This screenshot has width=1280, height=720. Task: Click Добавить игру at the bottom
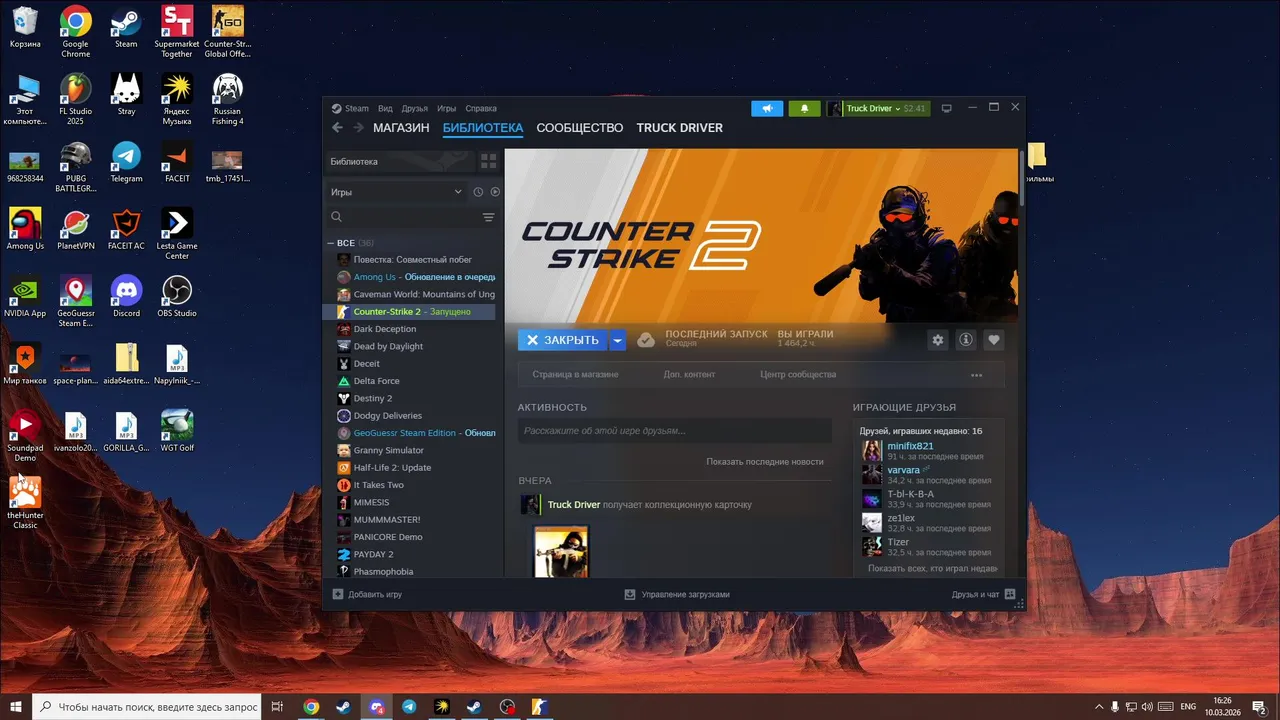point(367,594)
